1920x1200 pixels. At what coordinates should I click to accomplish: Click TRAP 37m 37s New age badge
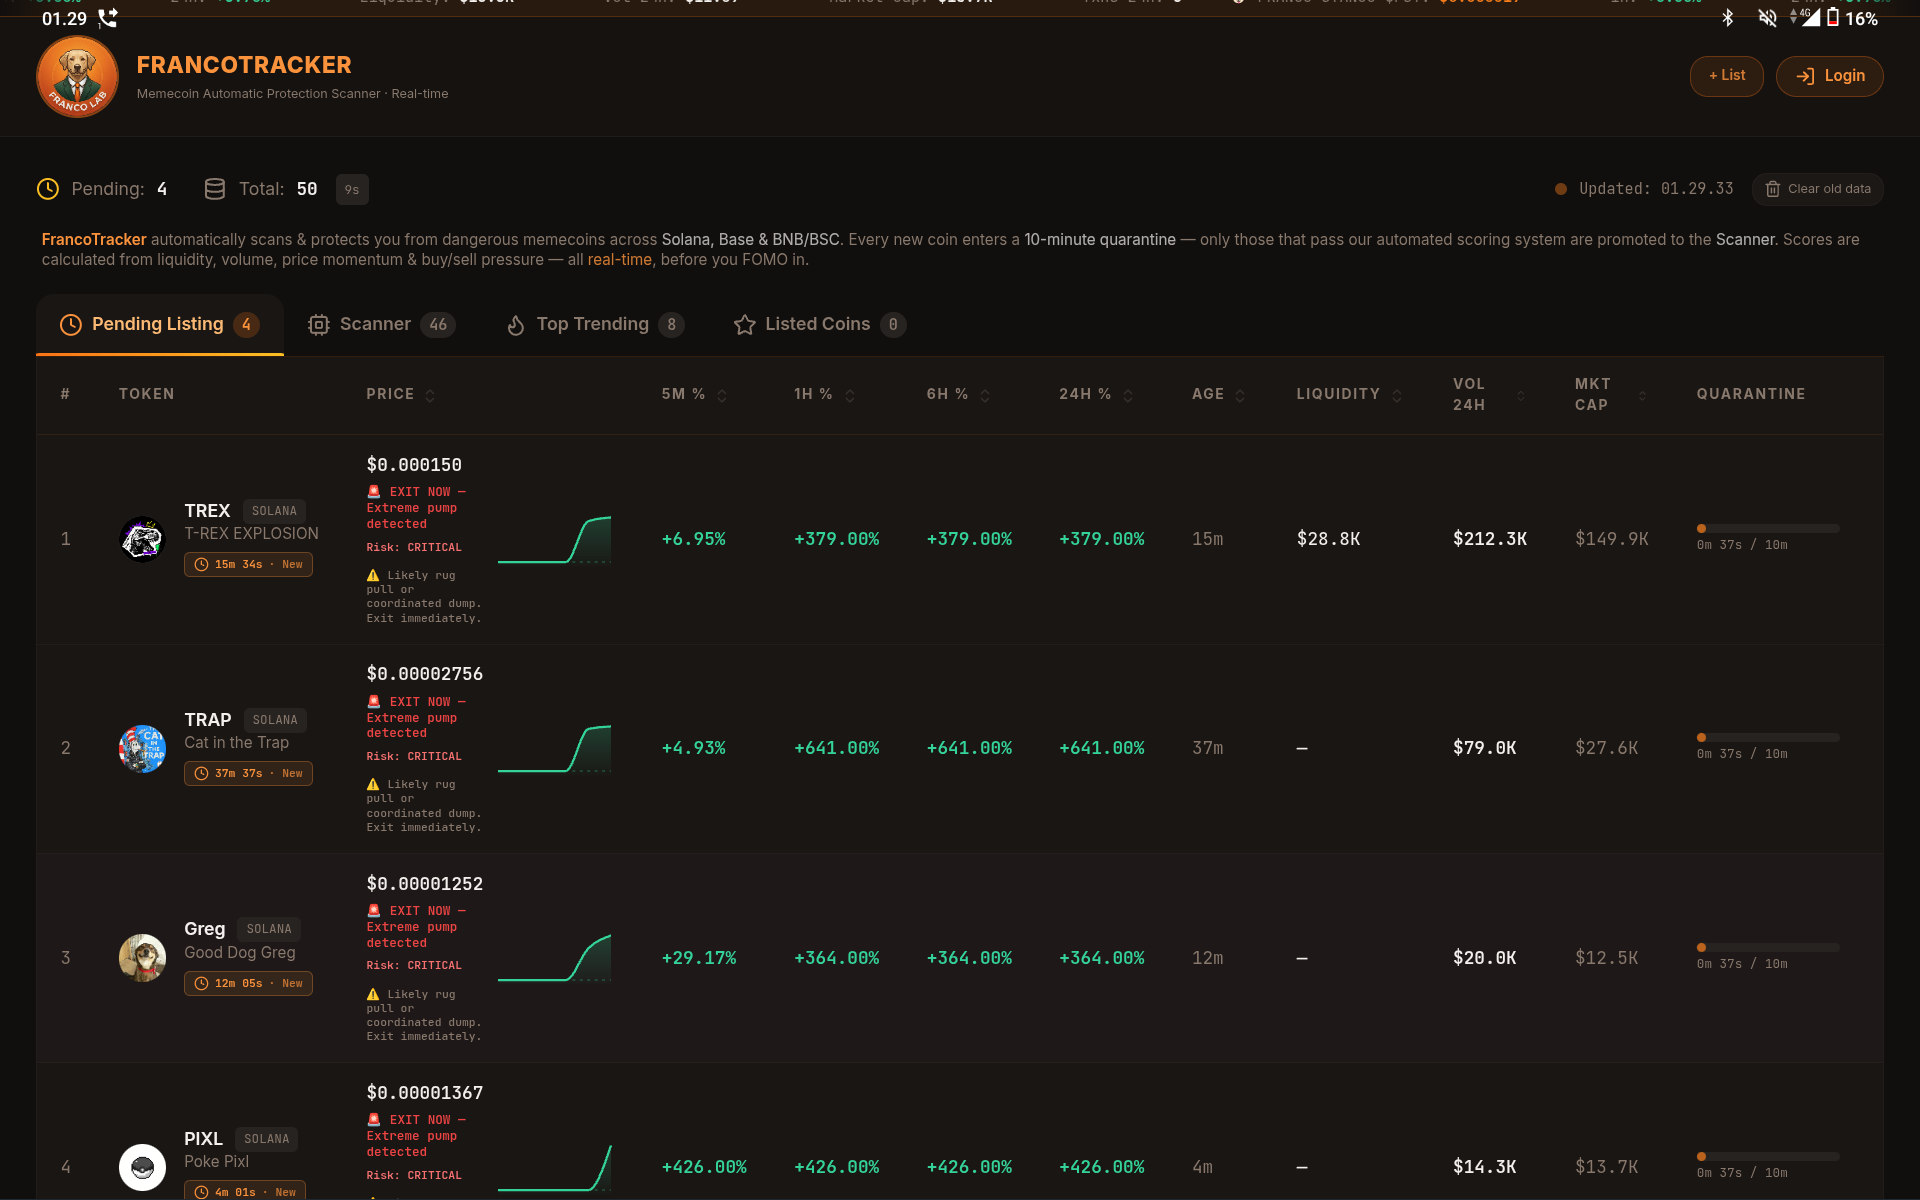(x=248, y=774)
